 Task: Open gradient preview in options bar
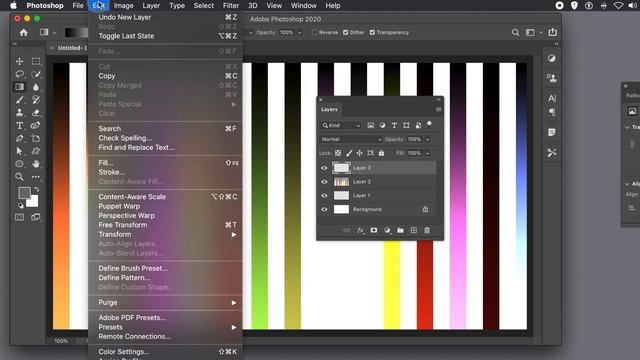coord(76,32)
